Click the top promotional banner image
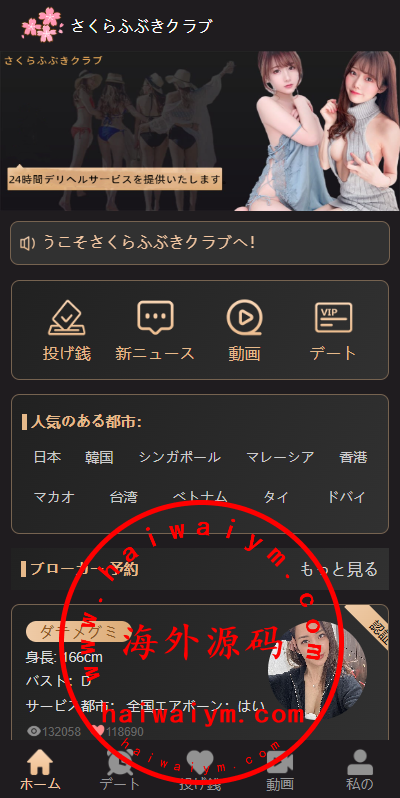Image resolution: width=400 pixels, height=798 pixels. (x=200, y=131)
